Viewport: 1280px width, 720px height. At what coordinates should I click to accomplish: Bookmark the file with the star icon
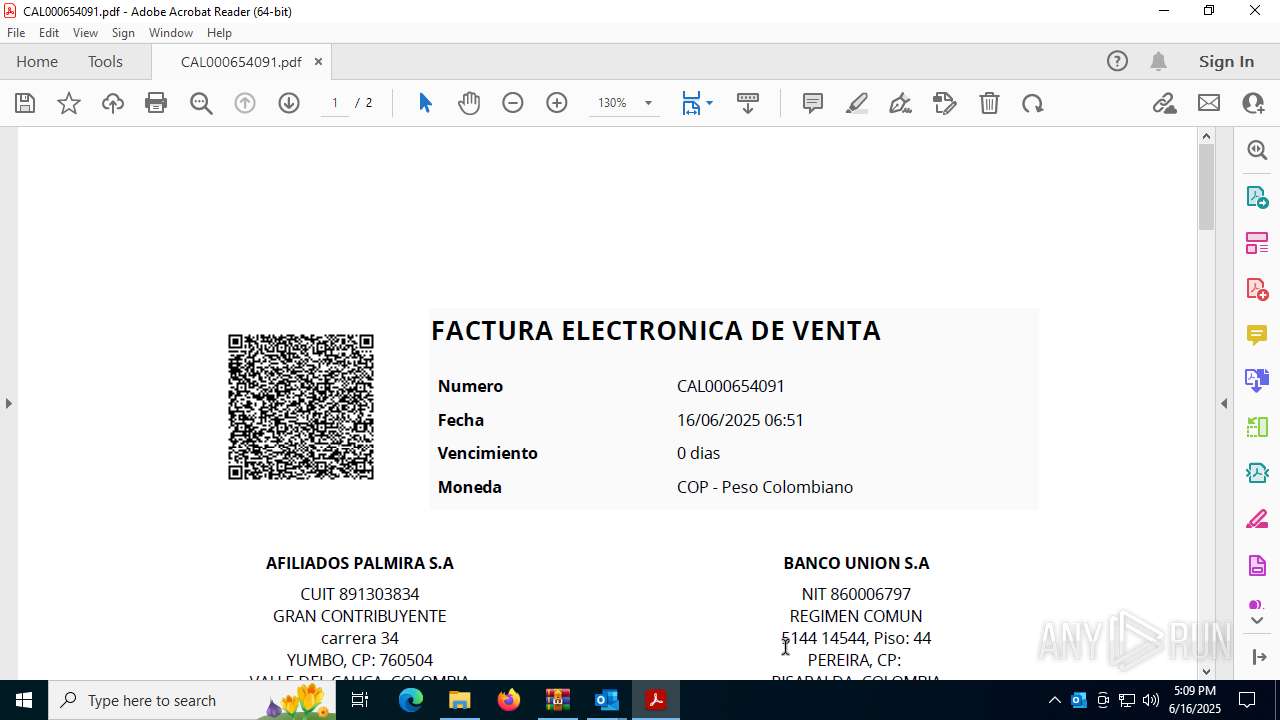pos(69,103)
